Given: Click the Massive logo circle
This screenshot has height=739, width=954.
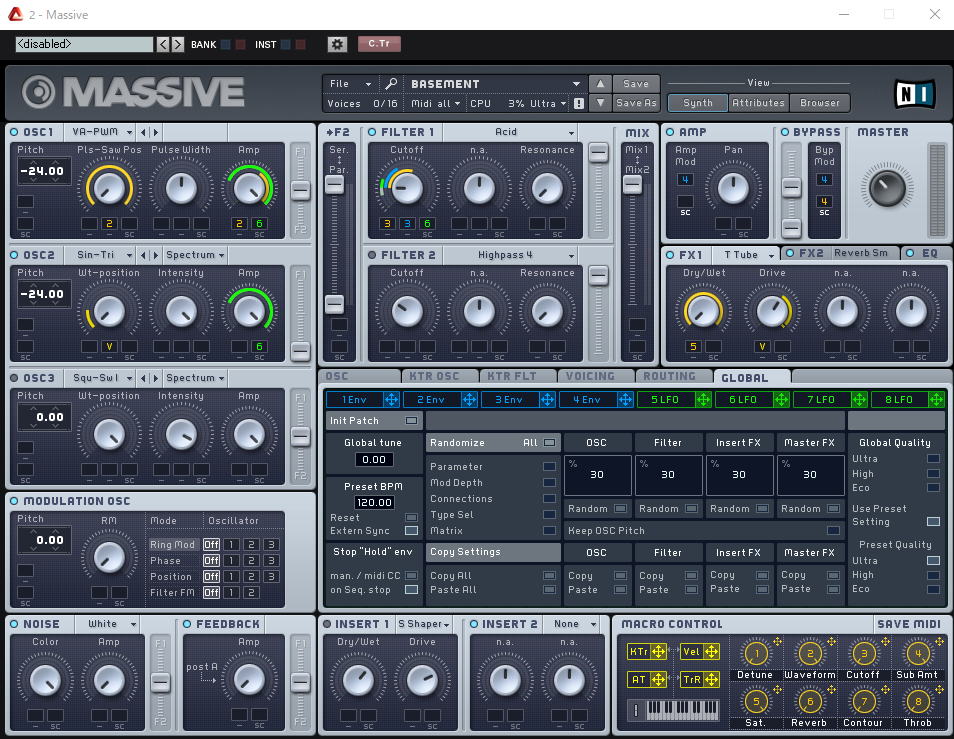Looking at the screenshot, I should coord(38,92).
